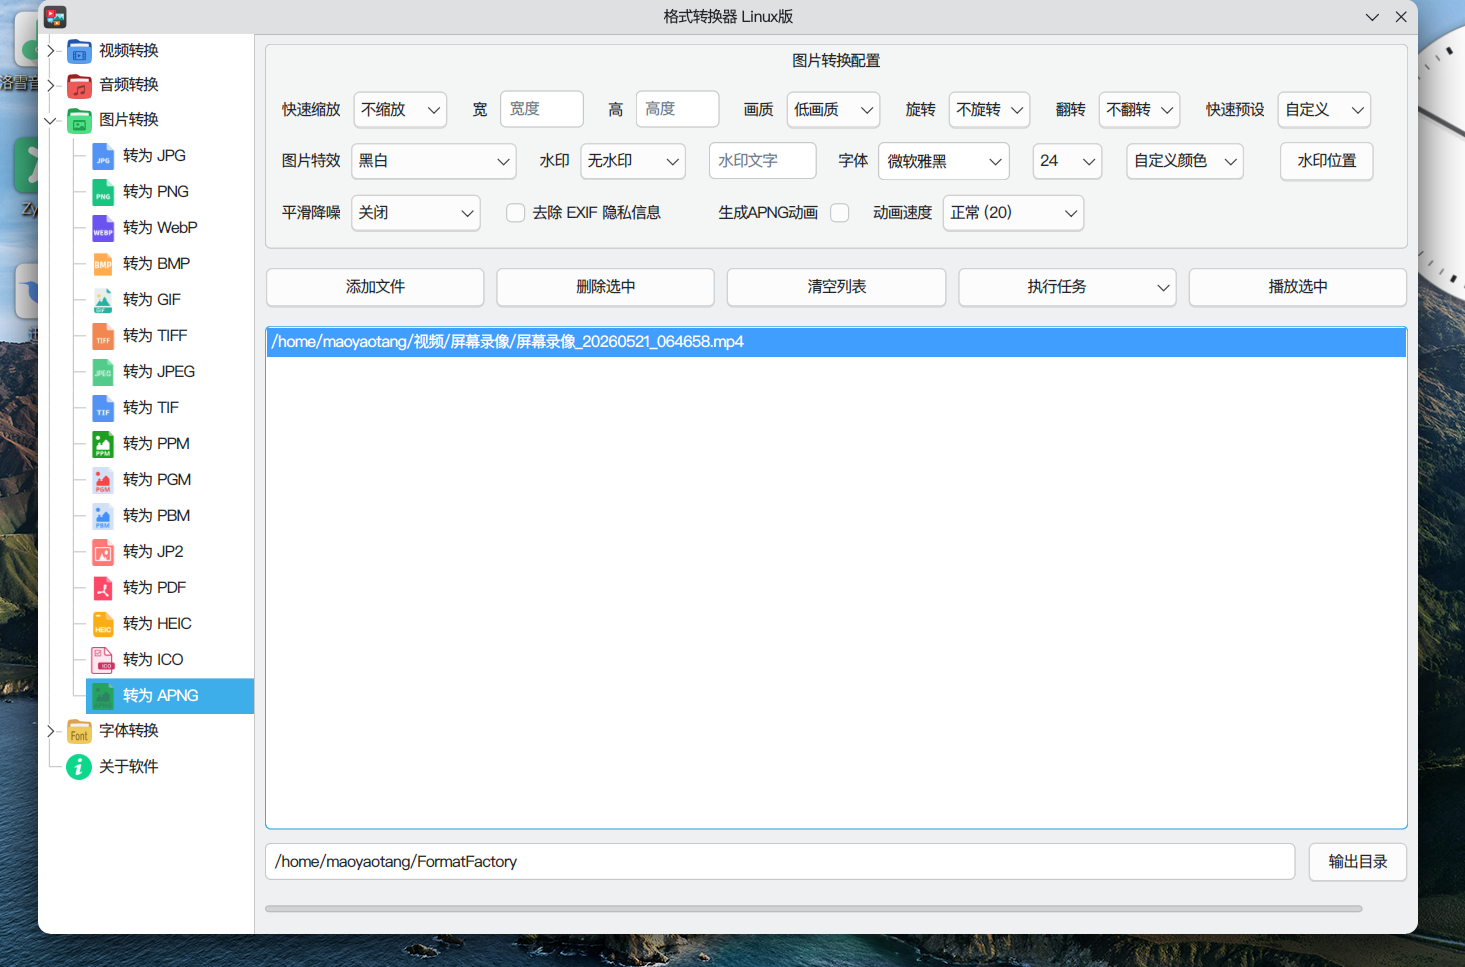This screenshot has height=967, width=1465.
Task: Select 转为 WebP in the tree
Action: tap(160, 229)
